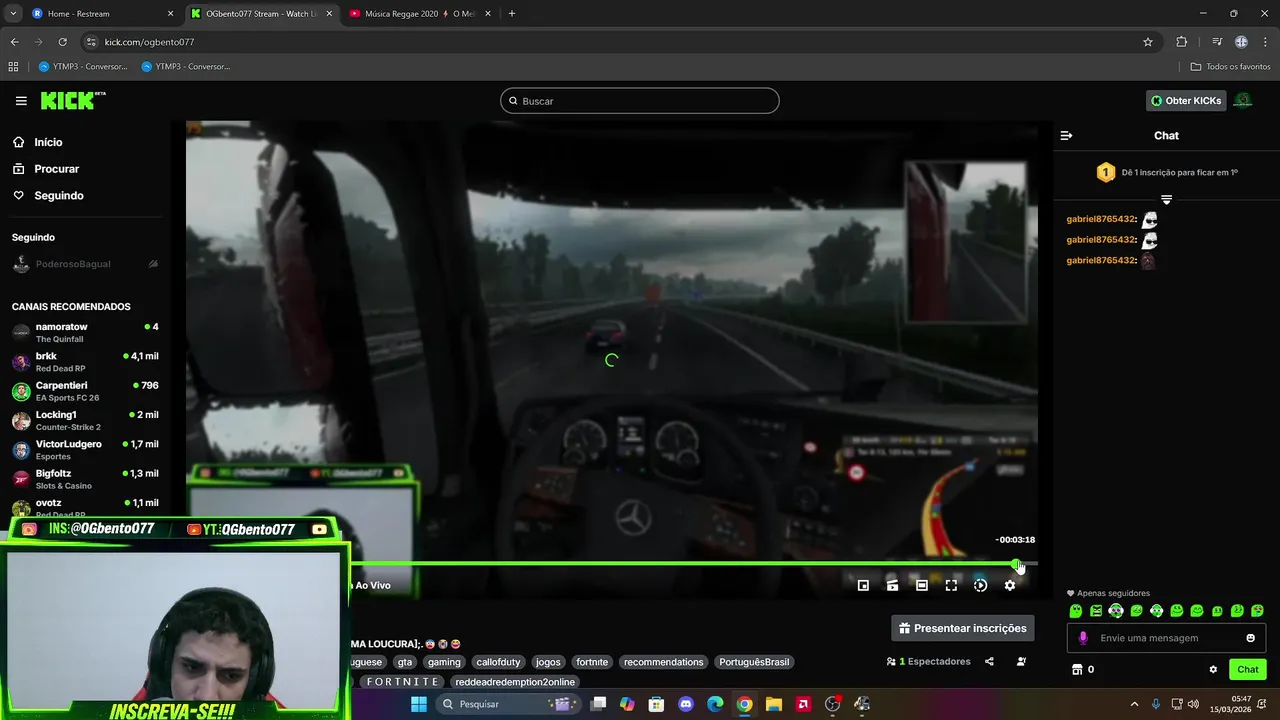Show hidden system tray icons chevron

click(x=1133, y=704)
